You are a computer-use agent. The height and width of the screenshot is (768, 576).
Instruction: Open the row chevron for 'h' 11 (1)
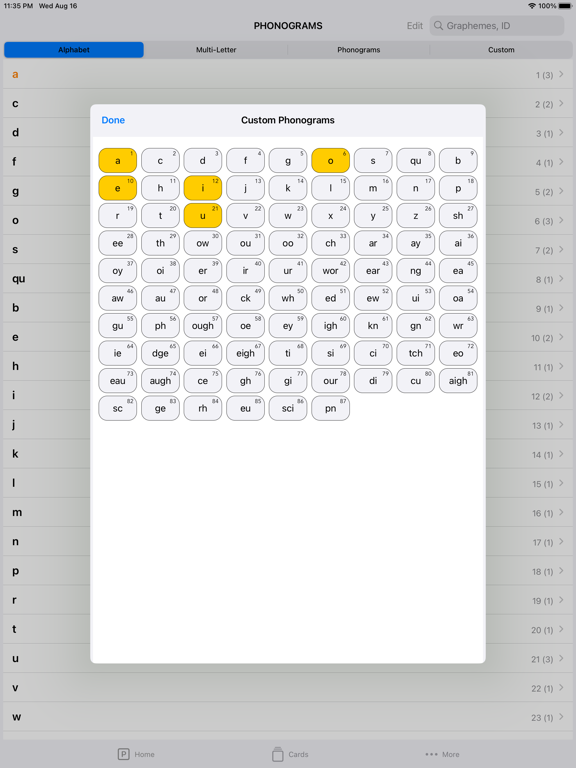tap(561, 367)
